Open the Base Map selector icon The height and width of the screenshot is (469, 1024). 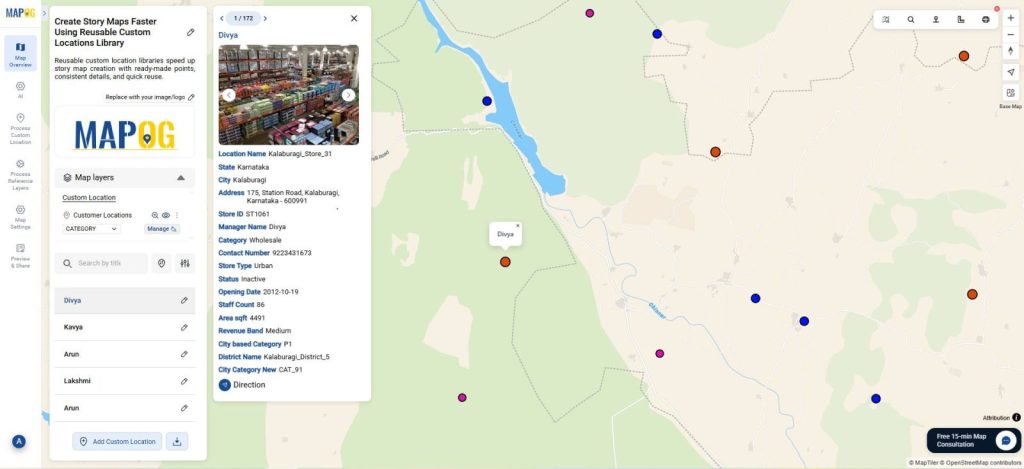(x=1010, y=93)
